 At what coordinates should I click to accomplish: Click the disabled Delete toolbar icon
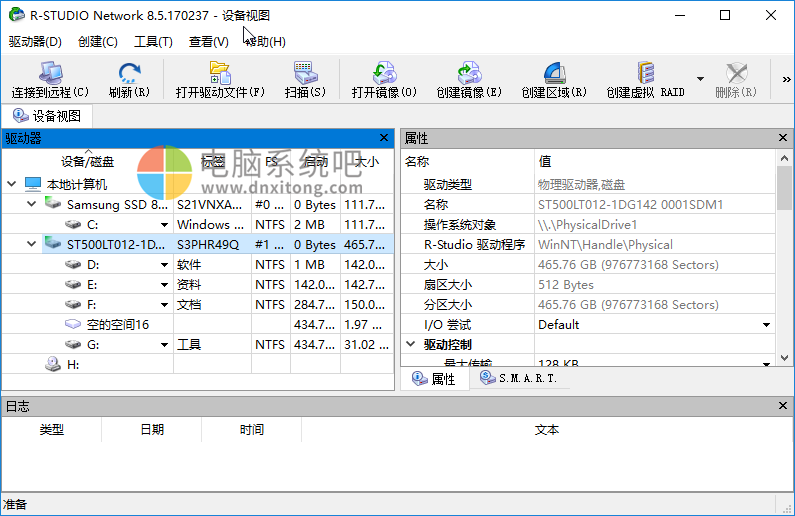click(736, 73)
